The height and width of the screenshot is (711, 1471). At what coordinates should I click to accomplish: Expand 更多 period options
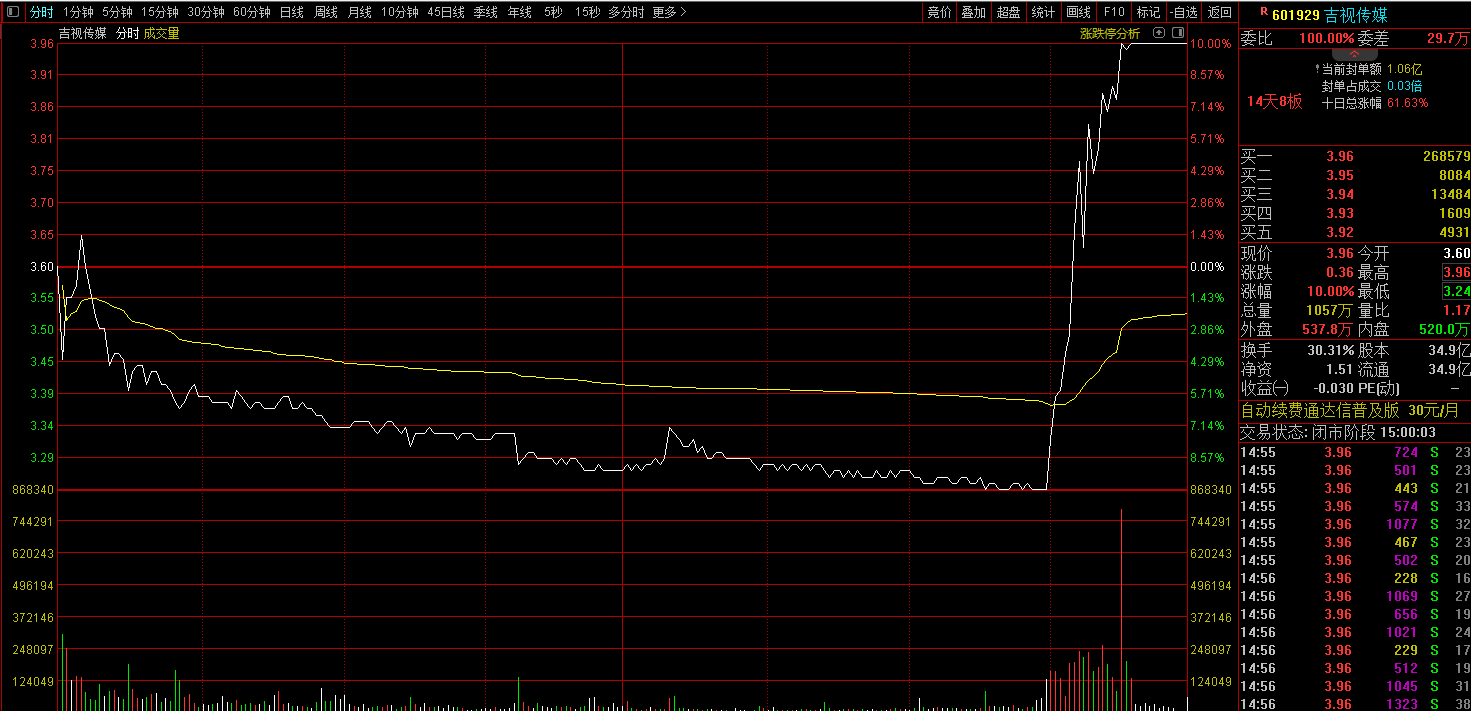669,12
